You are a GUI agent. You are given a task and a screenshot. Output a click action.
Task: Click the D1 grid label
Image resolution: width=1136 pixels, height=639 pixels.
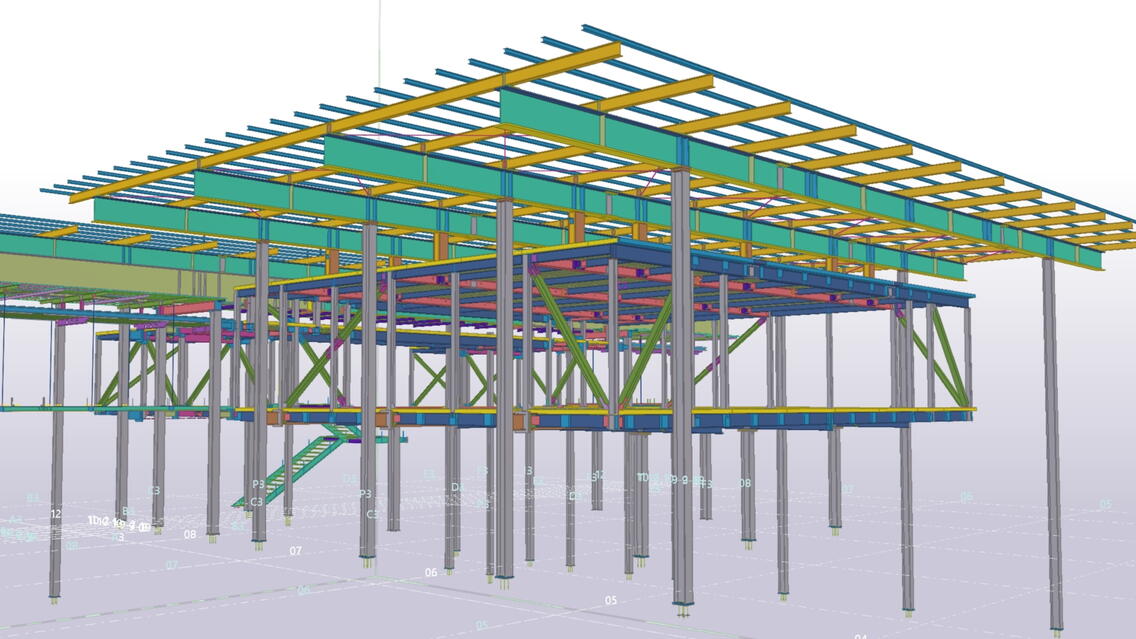tap(457, 487)
